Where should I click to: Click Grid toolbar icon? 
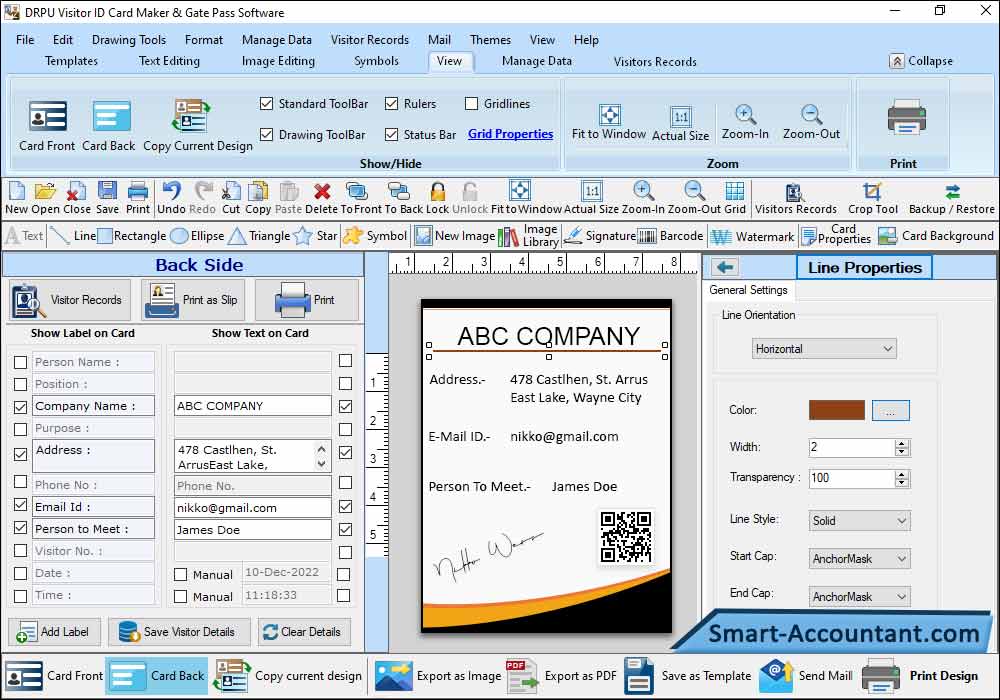click(735, 191)
